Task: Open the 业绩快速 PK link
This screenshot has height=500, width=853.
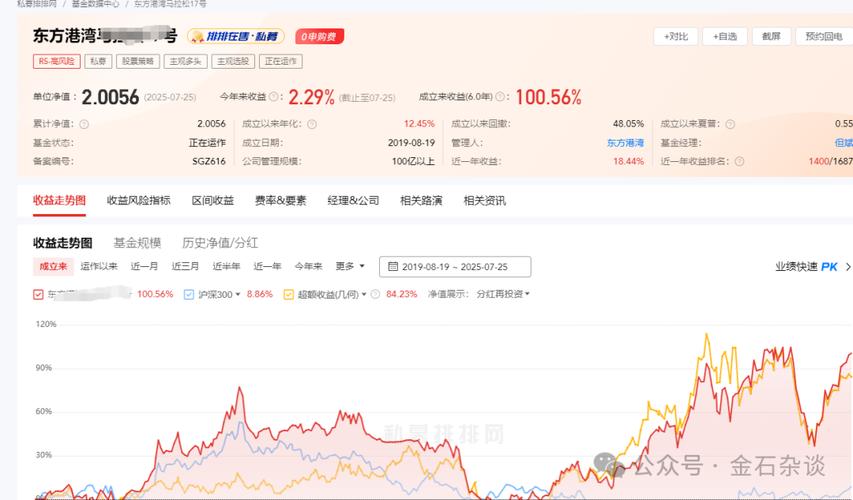Action: coord(806,267)
